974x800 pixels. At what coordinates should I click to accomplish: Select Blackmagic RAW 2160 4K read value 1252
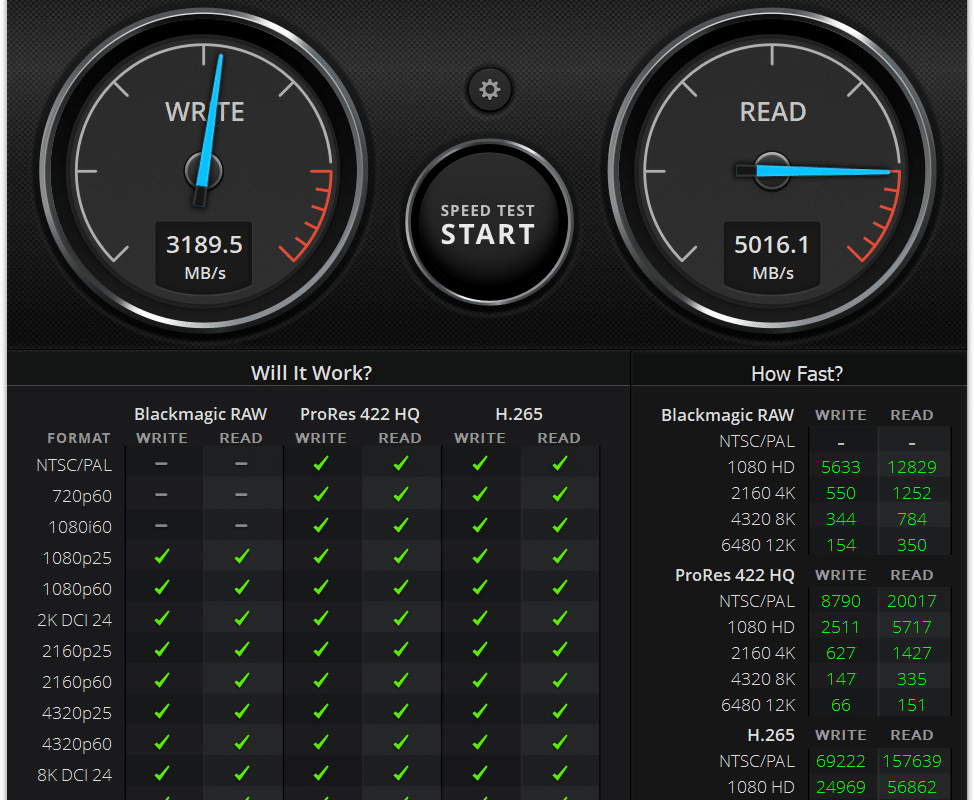(912, 493)
